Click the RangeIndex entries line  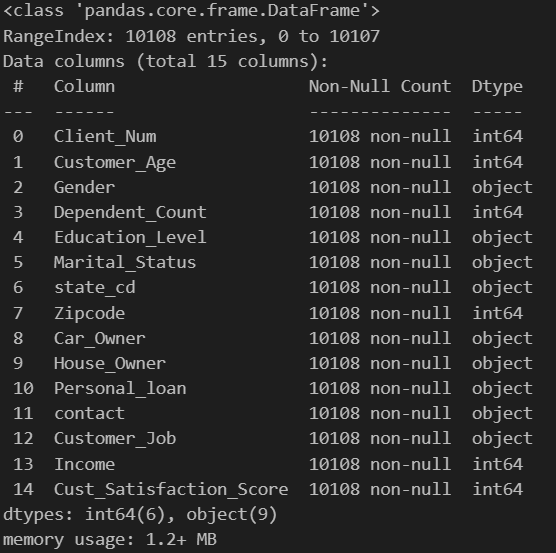[x=191, y=37]
